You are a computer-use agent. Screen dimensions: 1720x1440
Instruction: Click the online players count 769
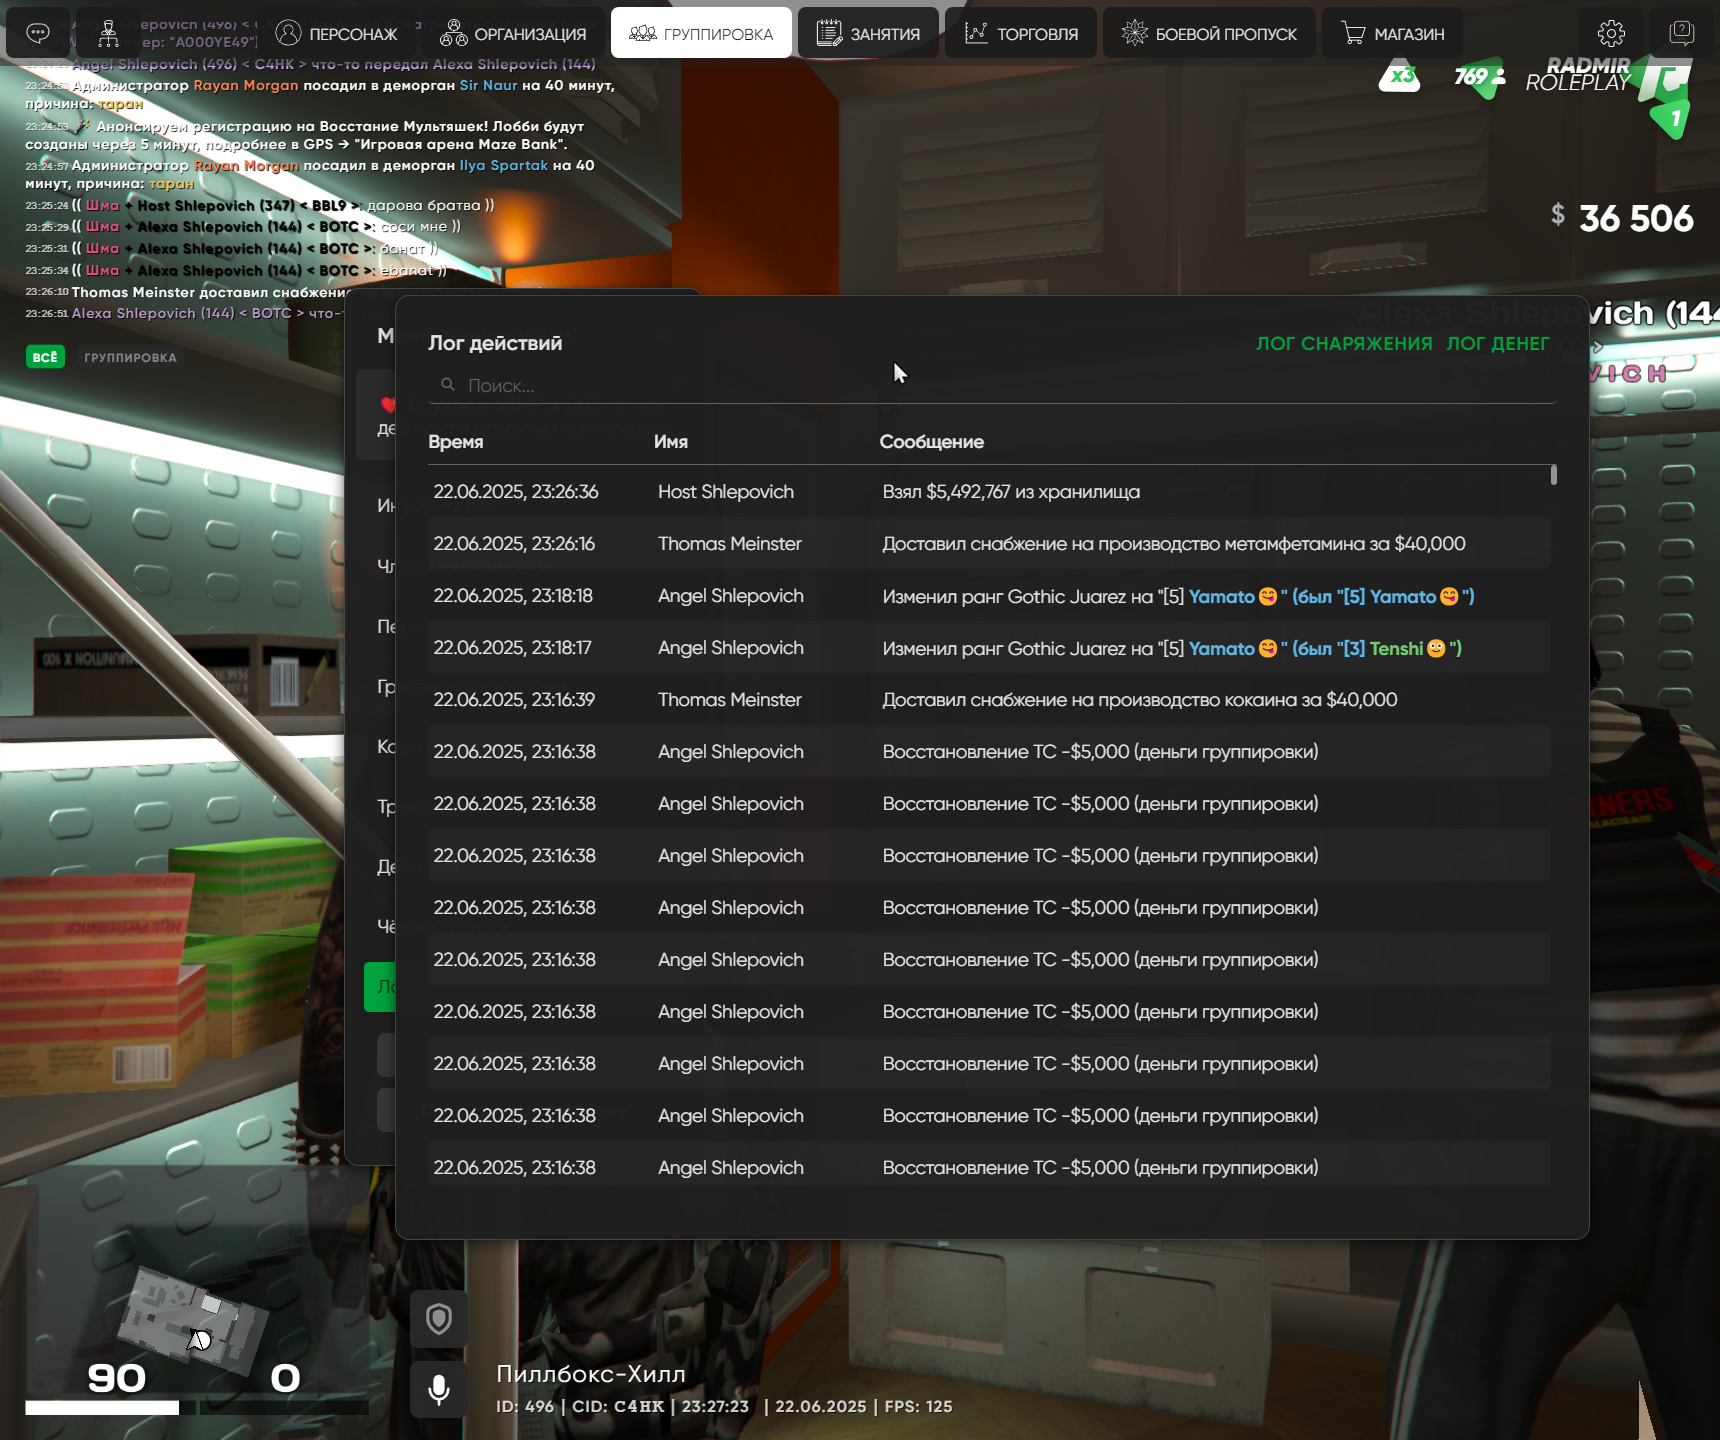click(1480, 76)
